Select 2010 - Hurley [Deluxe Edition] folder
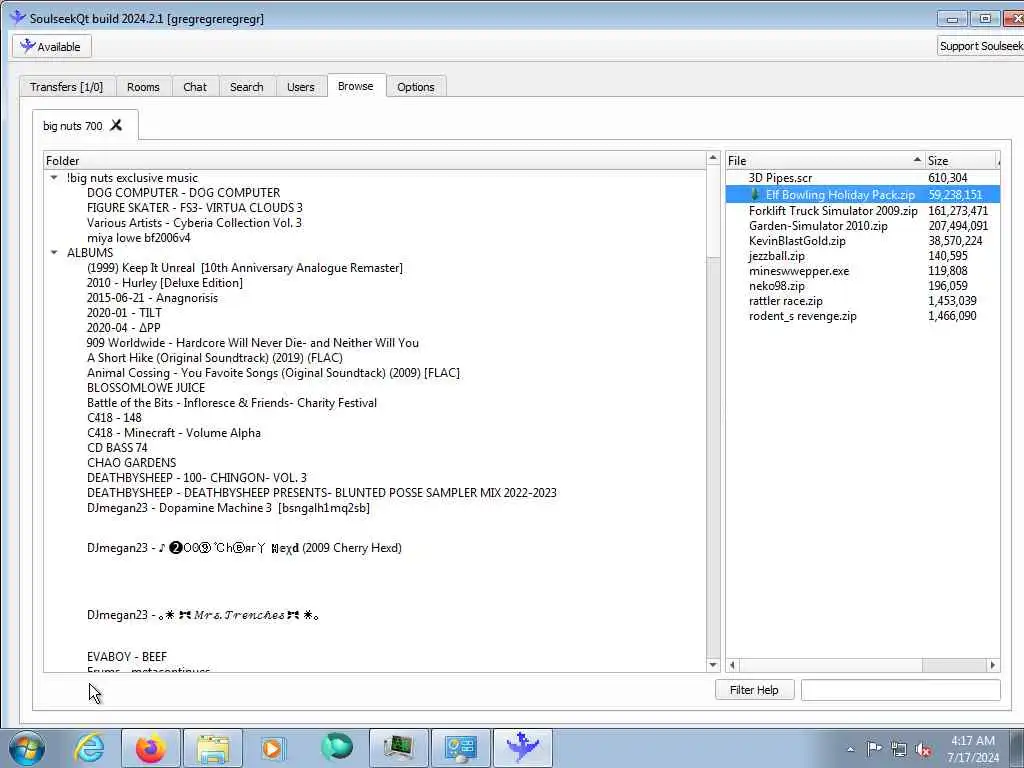The image size is (1024, 768). (165, 283)
